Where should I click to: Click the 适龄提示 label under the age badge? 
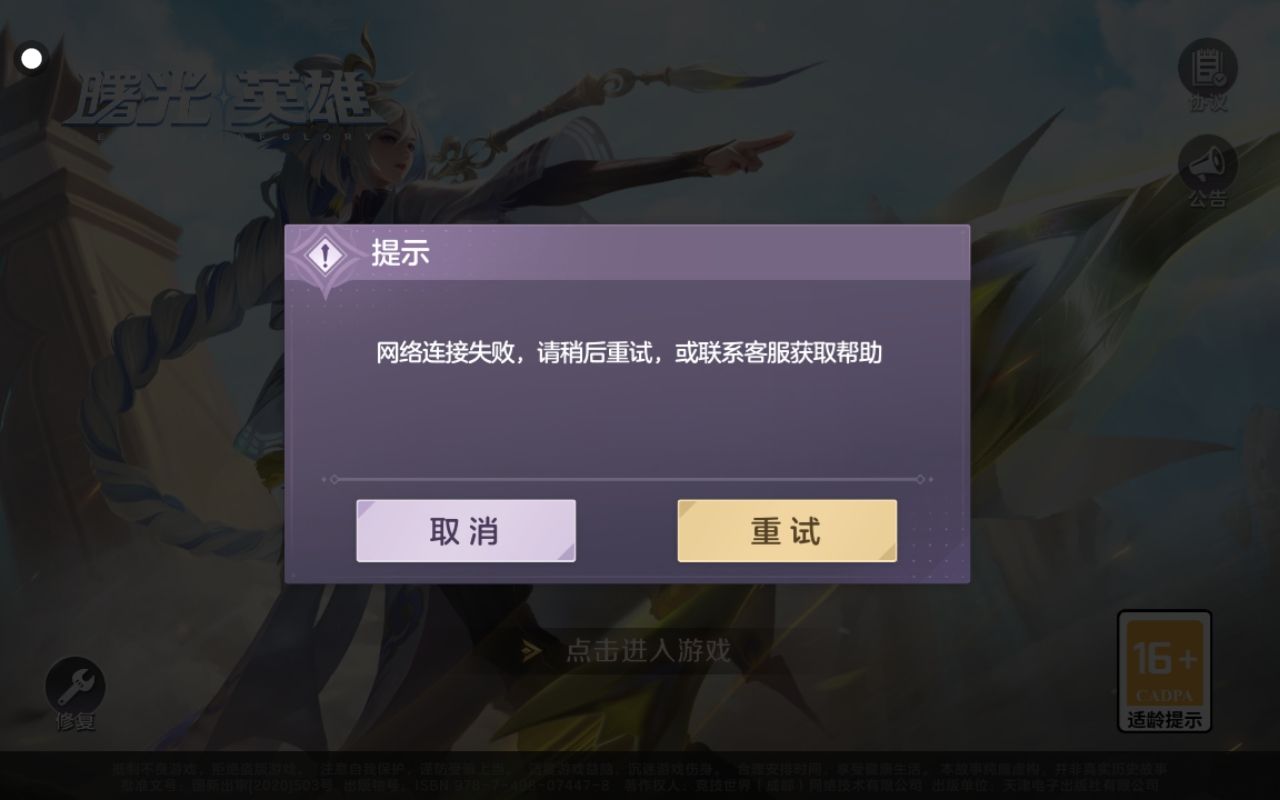pyautogui.click(x=1164, y=720)
